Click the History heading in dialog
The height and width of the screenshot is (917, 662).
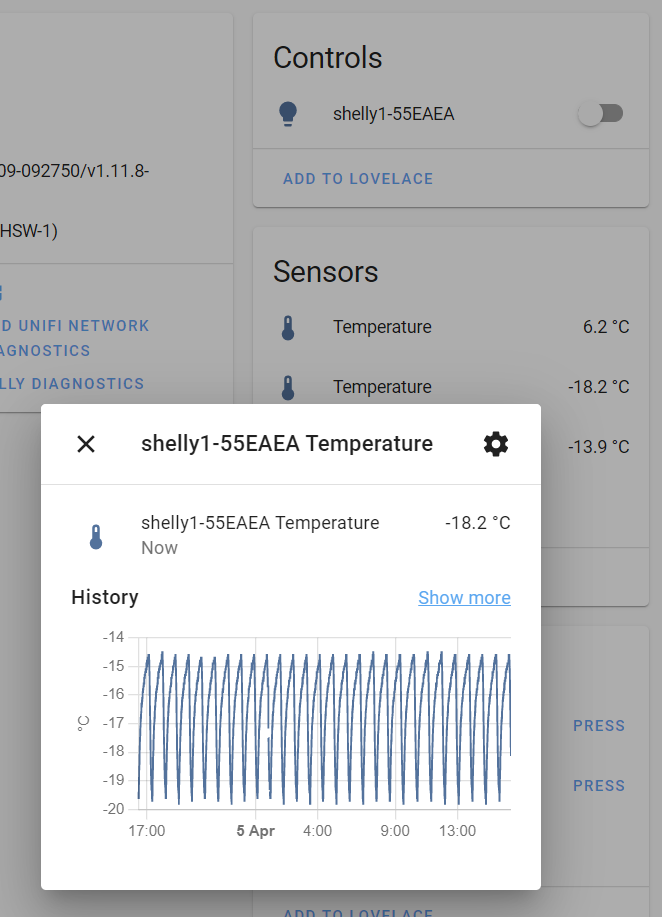(x=105, y=597)
